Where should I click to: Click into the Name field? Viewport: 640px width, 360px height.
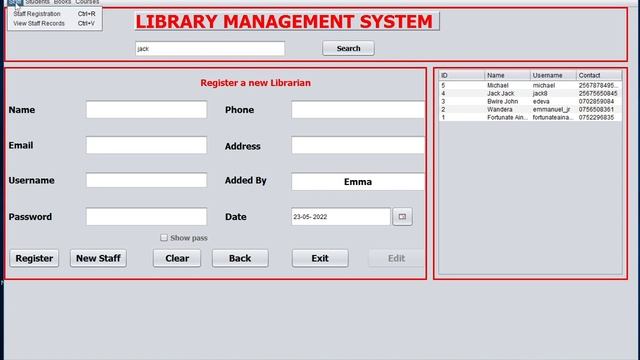tap(147, 110)
